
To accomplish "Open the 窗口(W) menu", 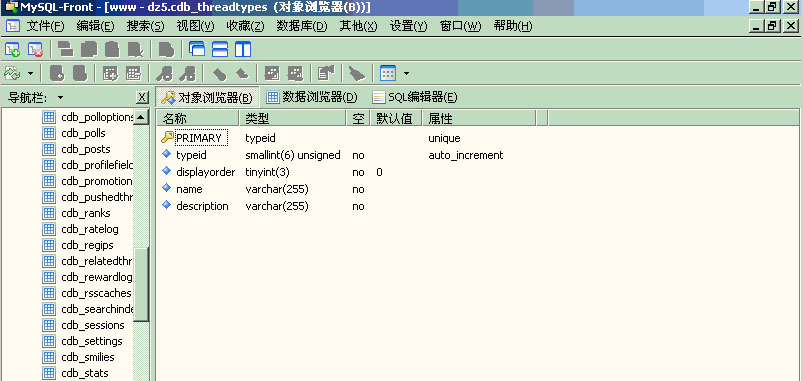I will coord(460,26).
